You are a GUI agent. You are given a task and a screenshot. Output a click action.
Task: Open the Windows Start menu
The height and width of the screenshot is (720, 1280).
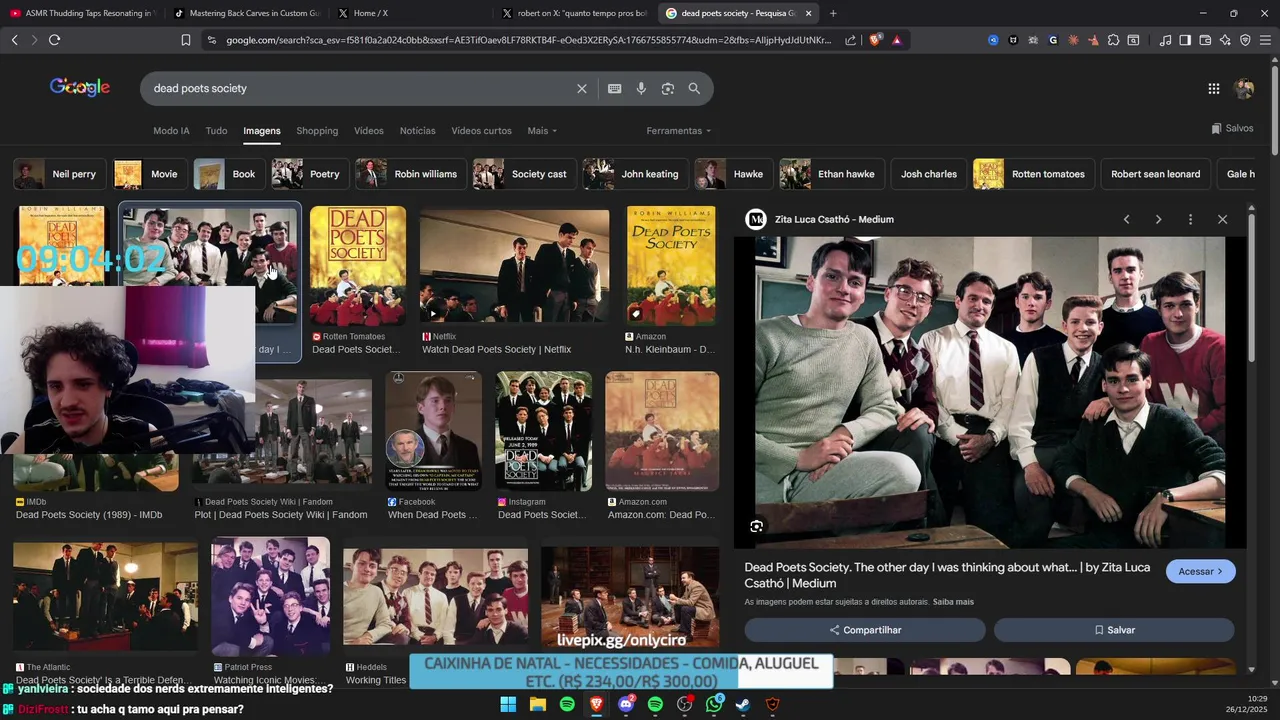tap(508, 704)
